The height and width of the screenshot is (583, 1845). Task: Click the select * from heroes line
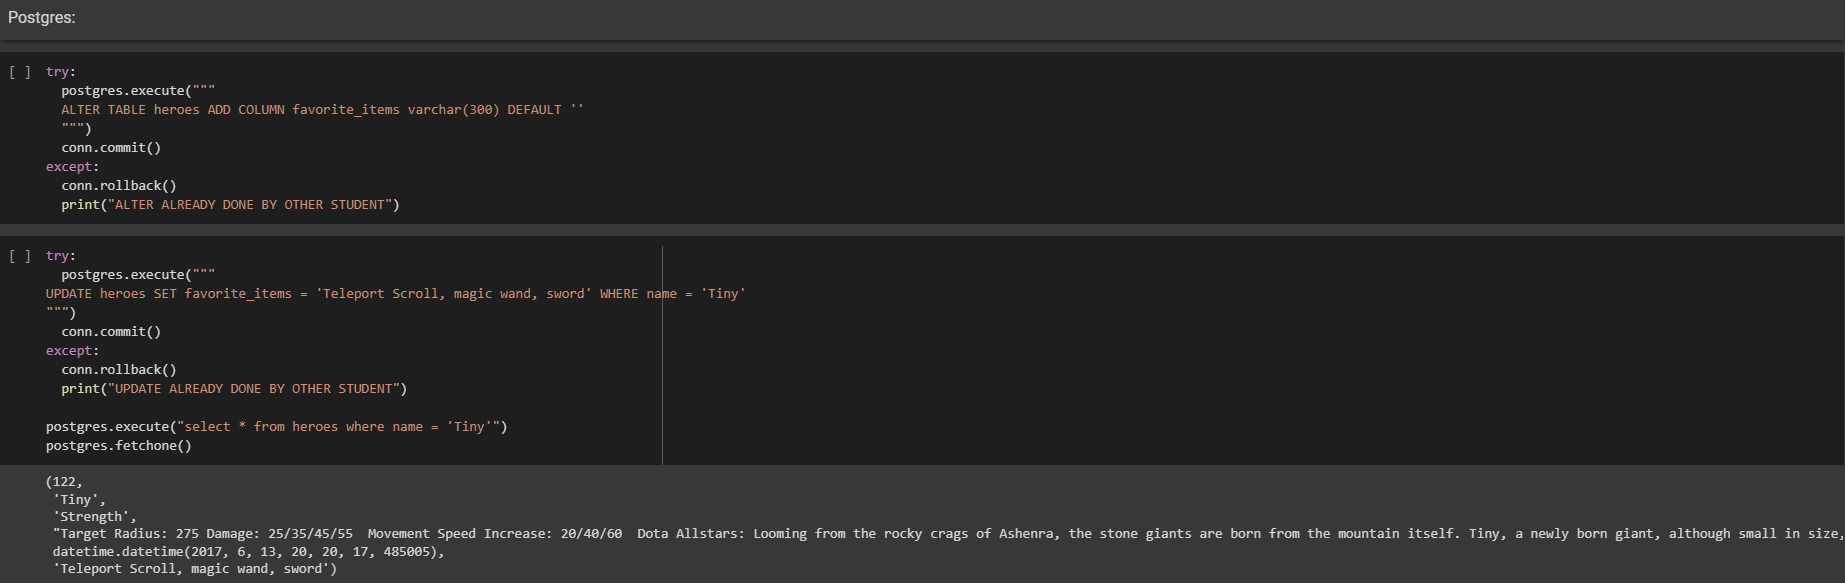click(x=277, y=427)
